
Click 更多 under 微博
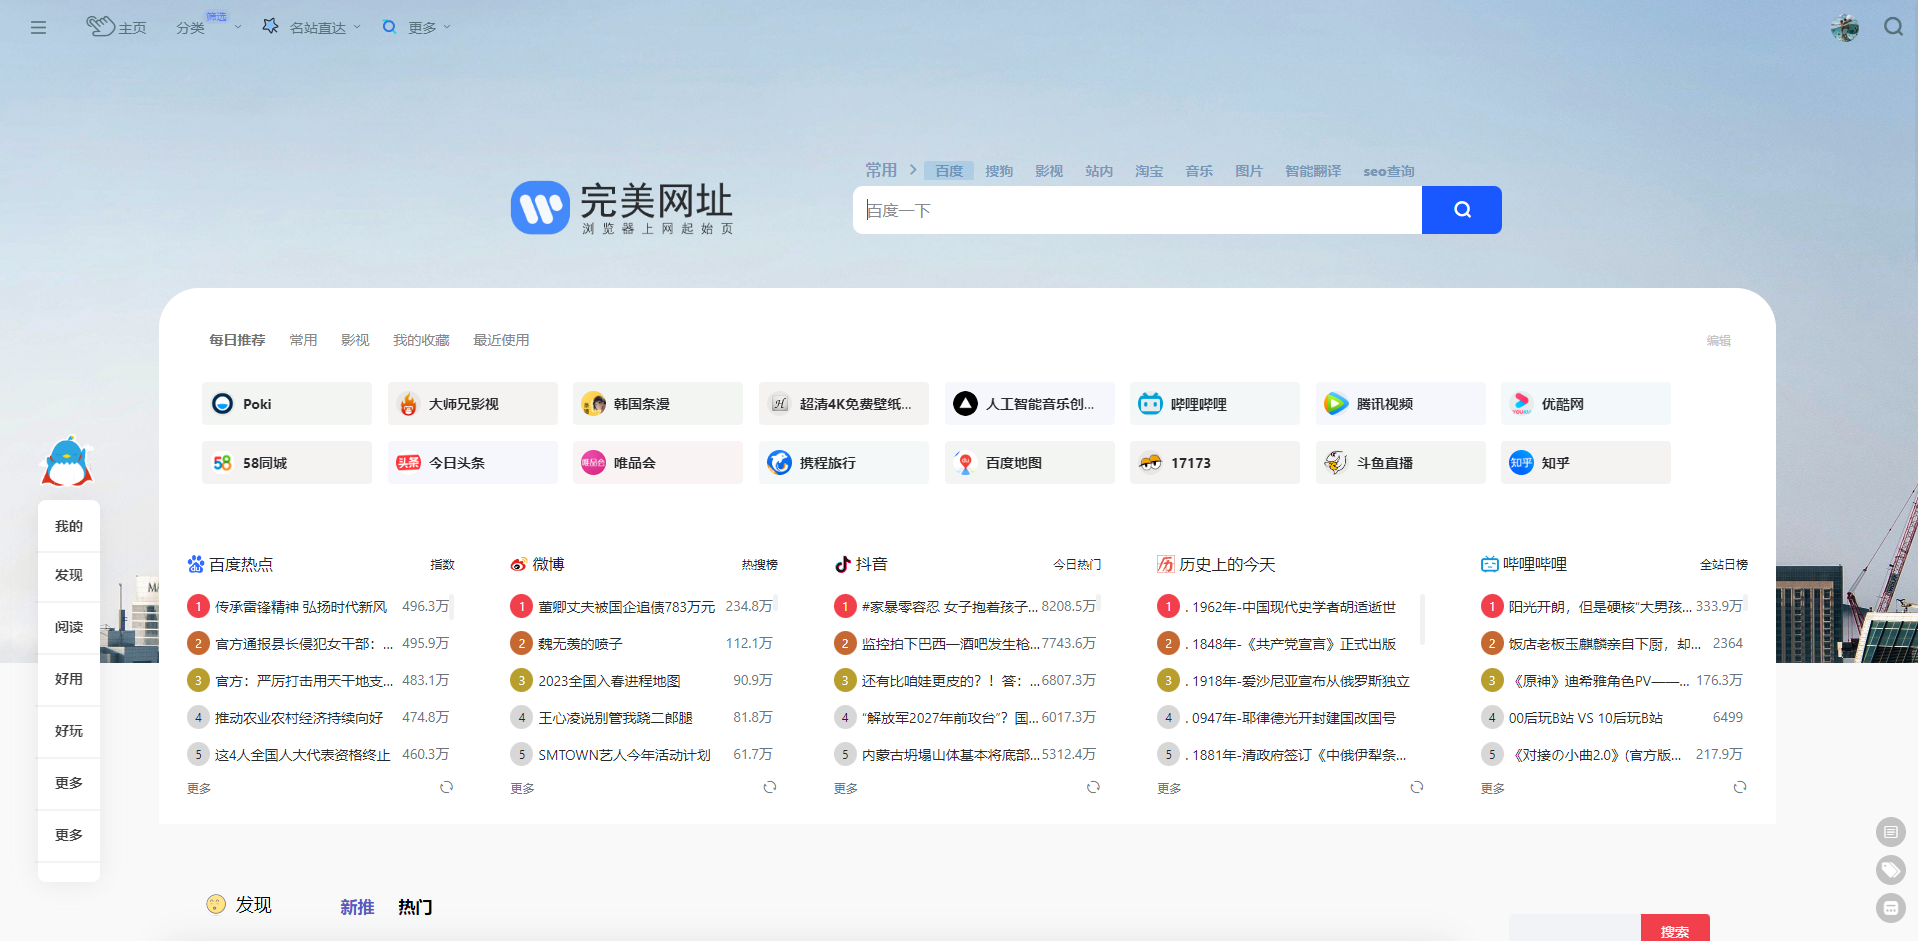(x=522, y=788)
